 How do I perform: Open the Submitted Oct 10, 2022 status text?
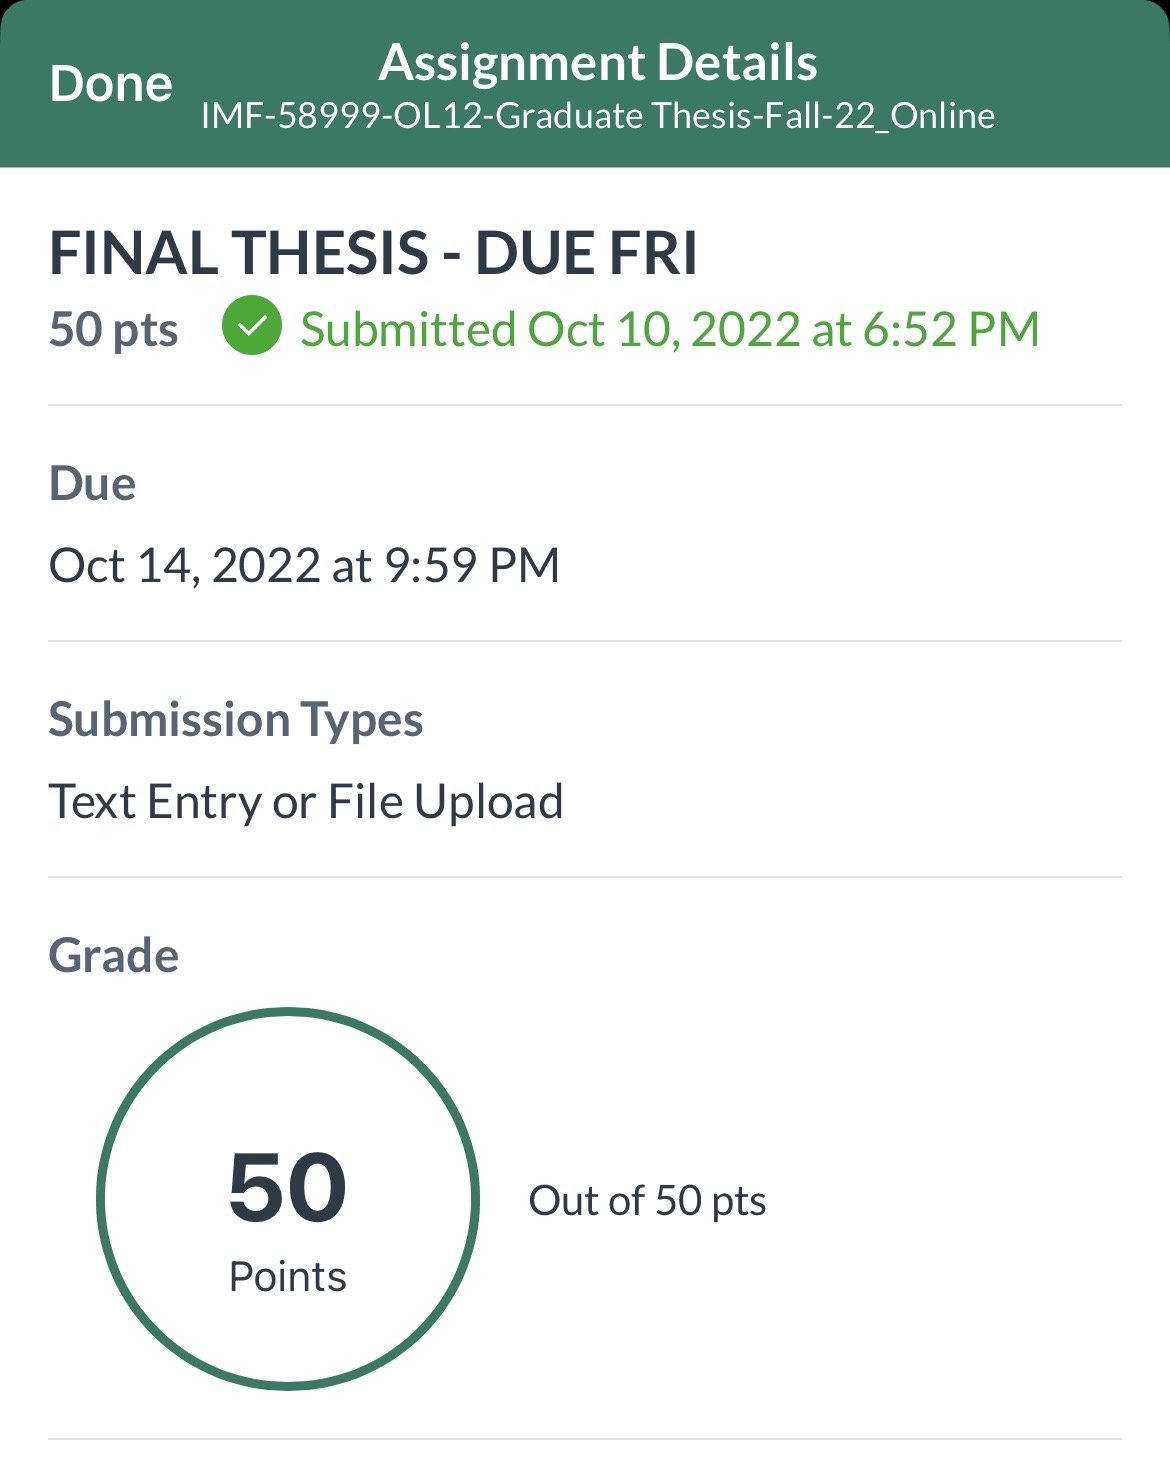coord(670,329)
